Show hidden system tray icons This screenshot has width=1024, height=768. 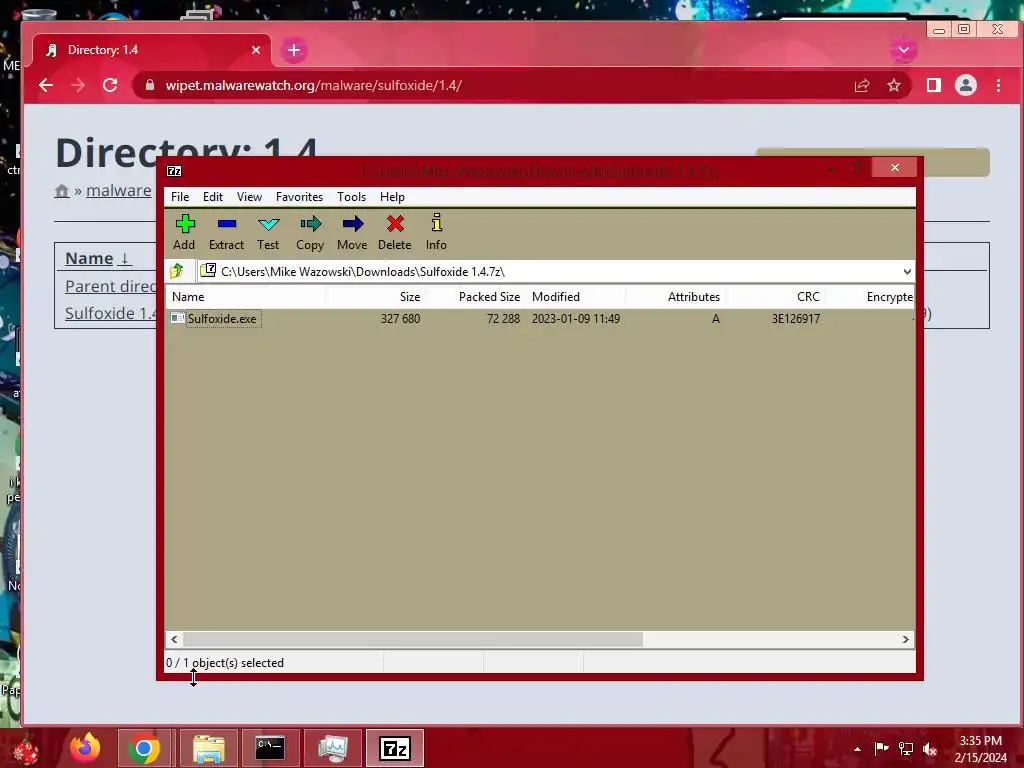click(x=857, y=749)
